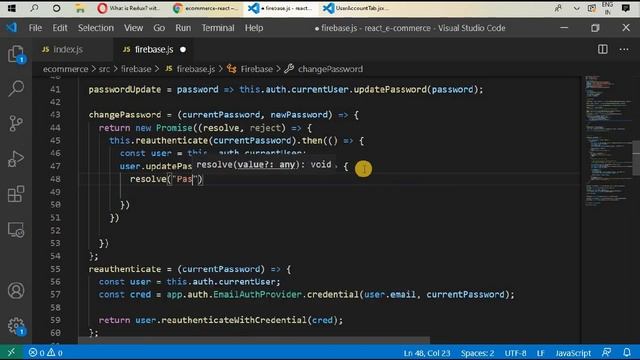Screen dimensions: 640x360
Task: Switch to Chrome ecommerce-react taskbar window
Action: [206, 8]
